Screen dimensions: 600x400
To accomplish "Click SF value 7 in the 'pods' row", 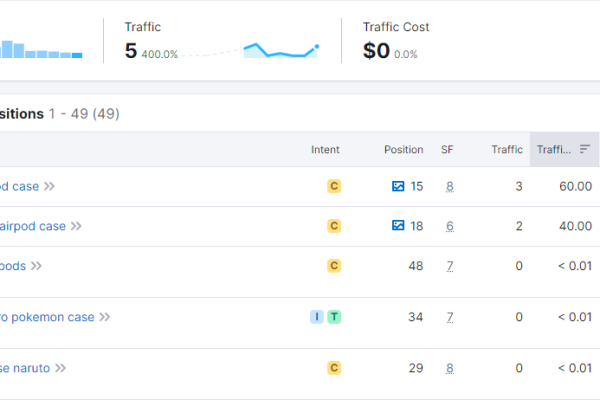I will click(x=450, y=266).
